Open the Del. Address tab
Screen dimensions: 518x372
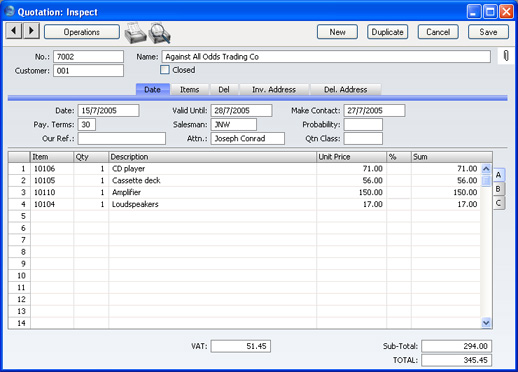346,89
